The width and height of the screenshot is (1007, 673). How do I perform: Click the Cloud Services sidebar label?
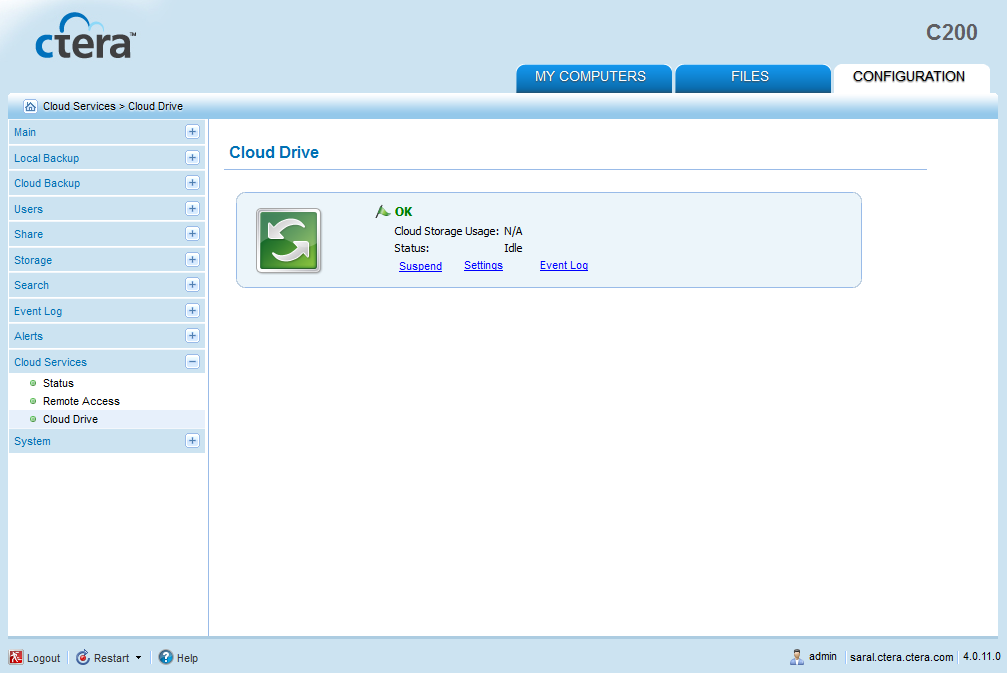(51, 362)
